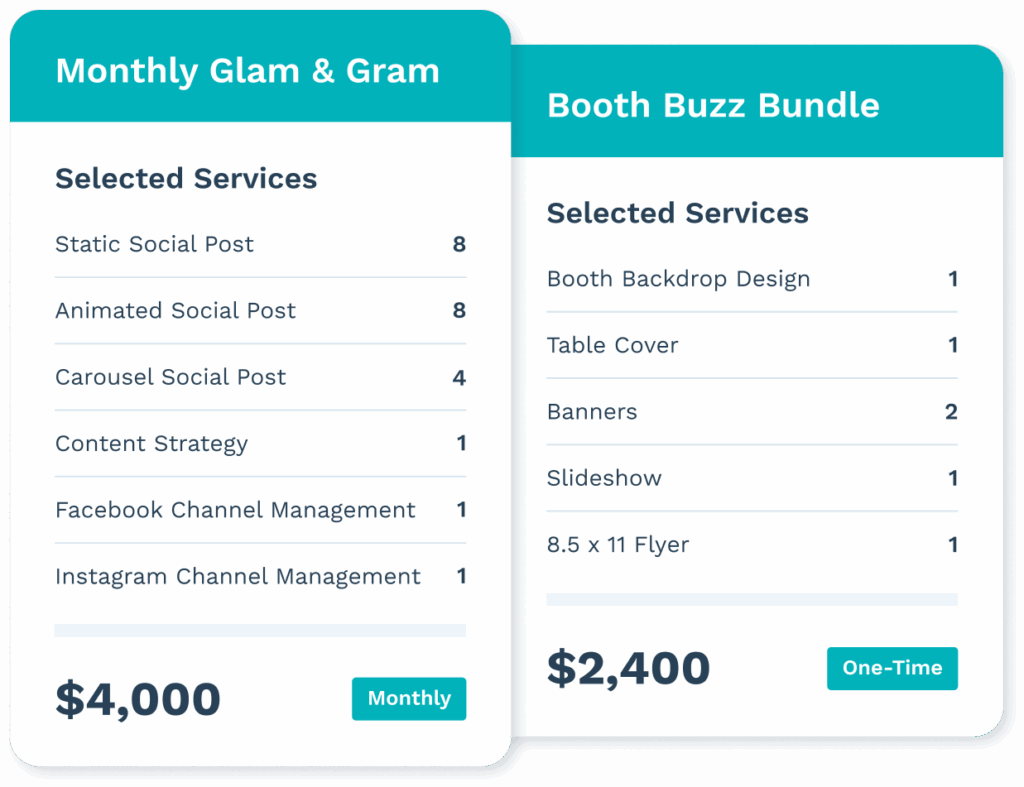Choose the Carousel Social Post item
This screenshot has width=1024, height=787.
[260, 377]
